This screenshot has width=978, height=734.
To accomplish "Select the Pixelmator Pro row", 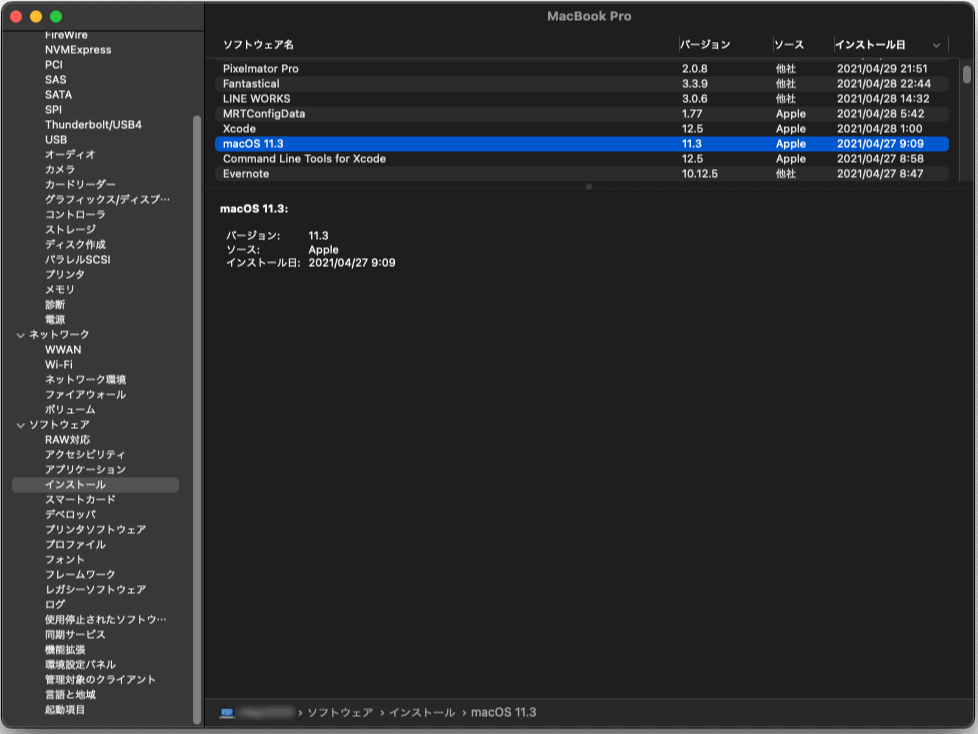I will (x=581, y=69).
